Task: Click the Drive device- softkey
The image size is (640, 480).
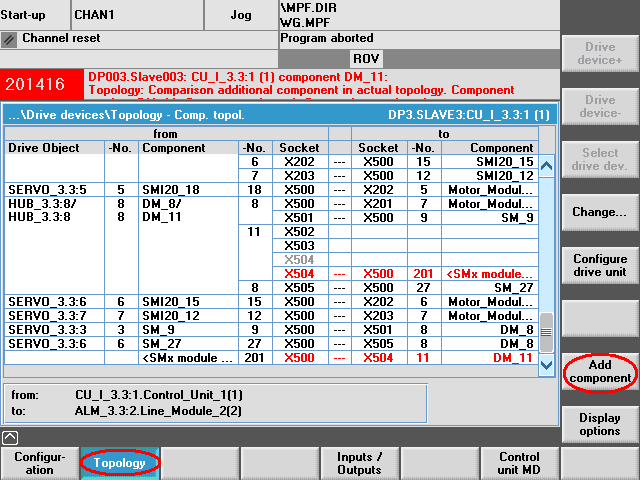Action: pyautogui.click(x=600, y=107)
